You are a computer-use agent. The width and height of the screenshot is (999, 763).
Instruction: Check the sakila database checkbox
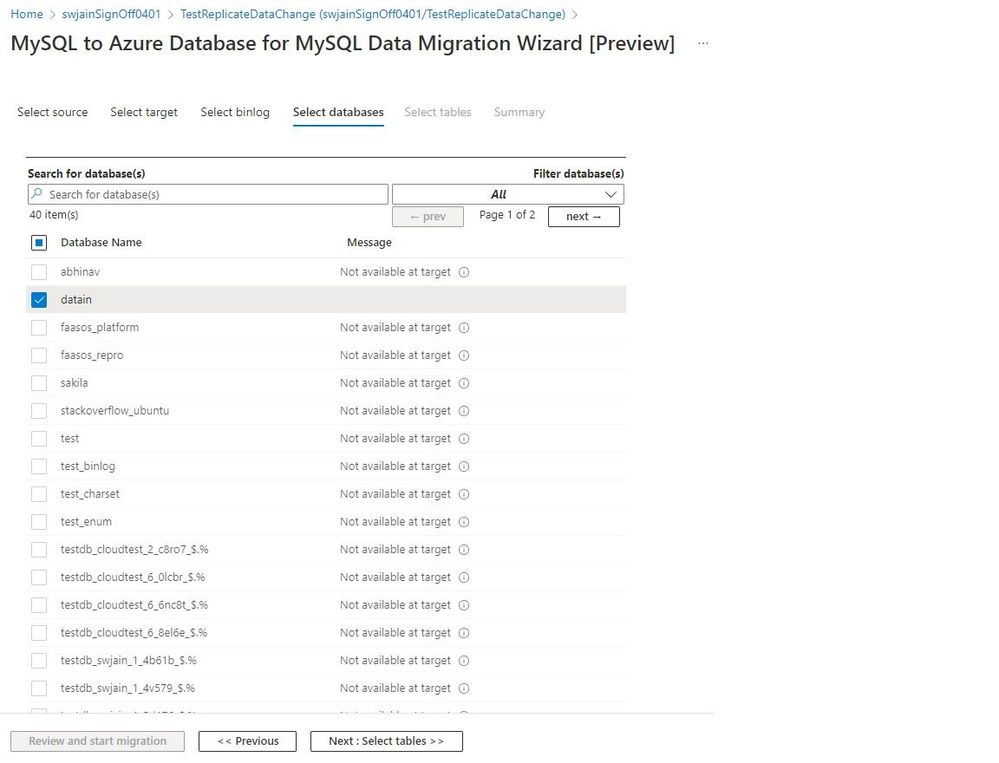pos(39,383)
